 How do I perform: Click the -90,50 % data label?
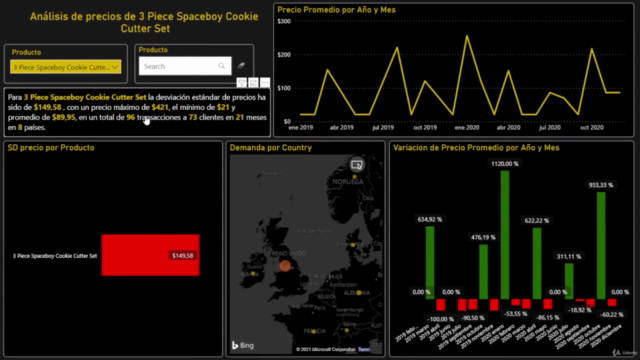tap(473, 318)
